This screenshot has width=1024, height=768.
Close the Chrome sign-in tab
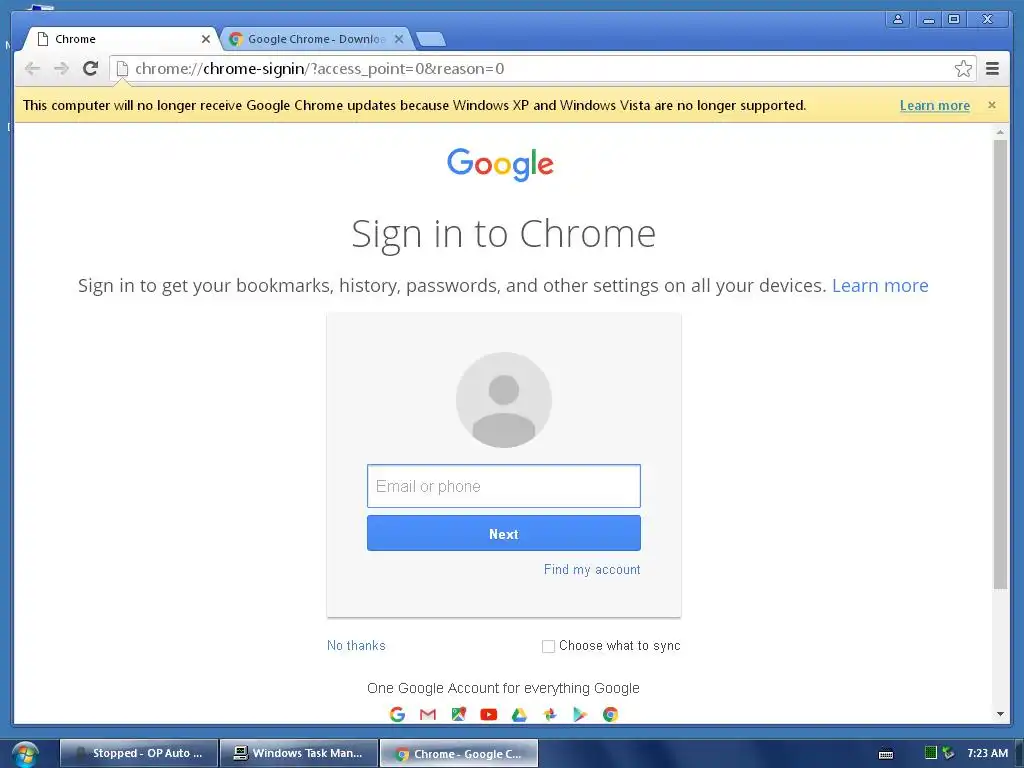[206, 39]
